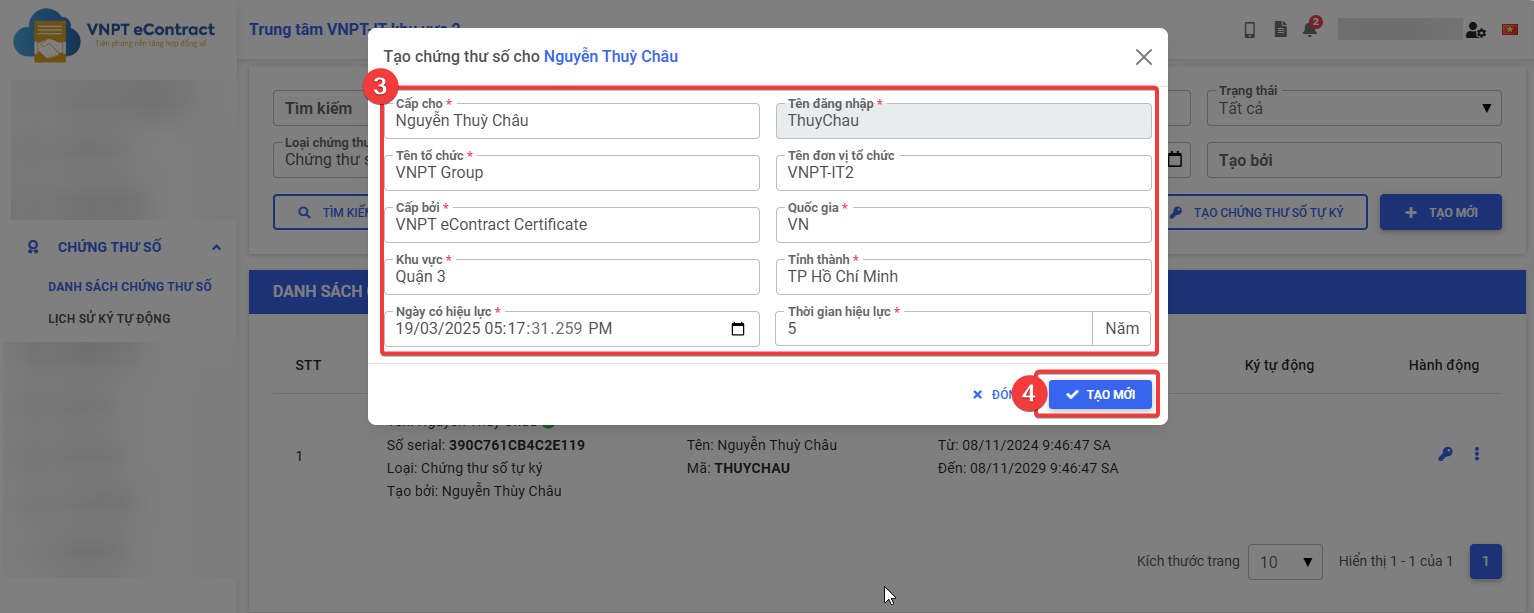Click the Nguyễn Thuỳ Châu name in dialog title
1534x613 pixels.
click(611, 57)
